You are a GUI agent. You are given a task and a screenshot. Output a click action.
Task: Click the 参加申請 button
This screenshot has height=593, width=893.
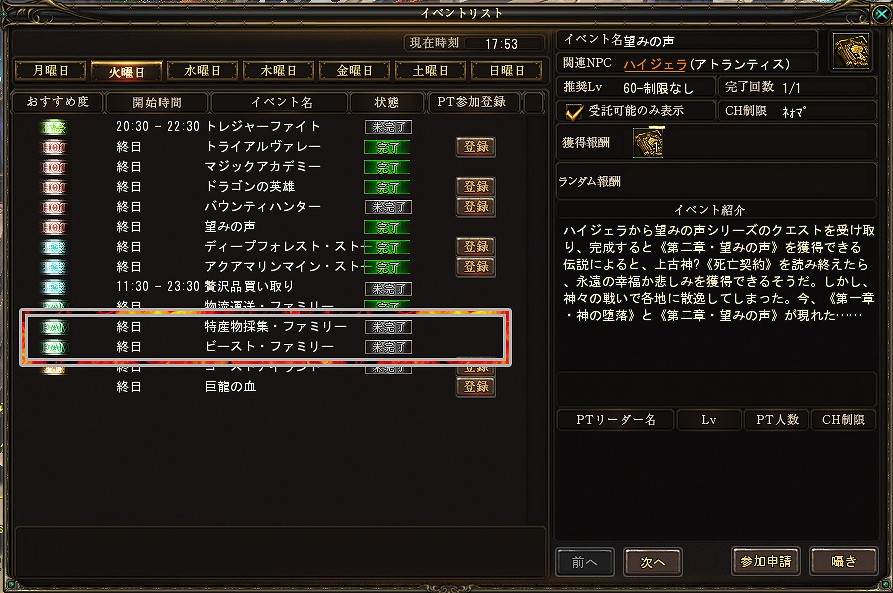pos(765,562)
